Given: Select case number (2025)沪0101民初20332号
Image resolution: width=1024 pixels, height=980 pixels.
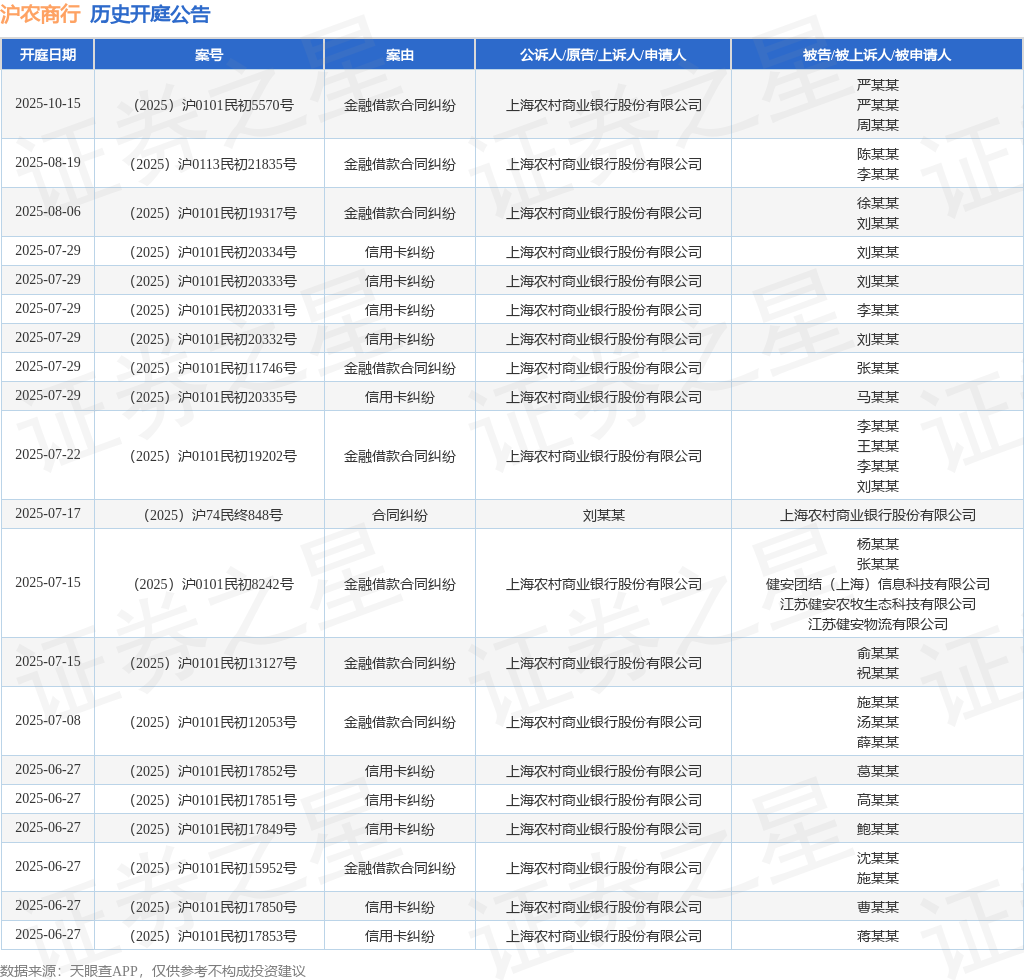Looking at the screenshot, I should pyautogui.click(x=214, y=339).
